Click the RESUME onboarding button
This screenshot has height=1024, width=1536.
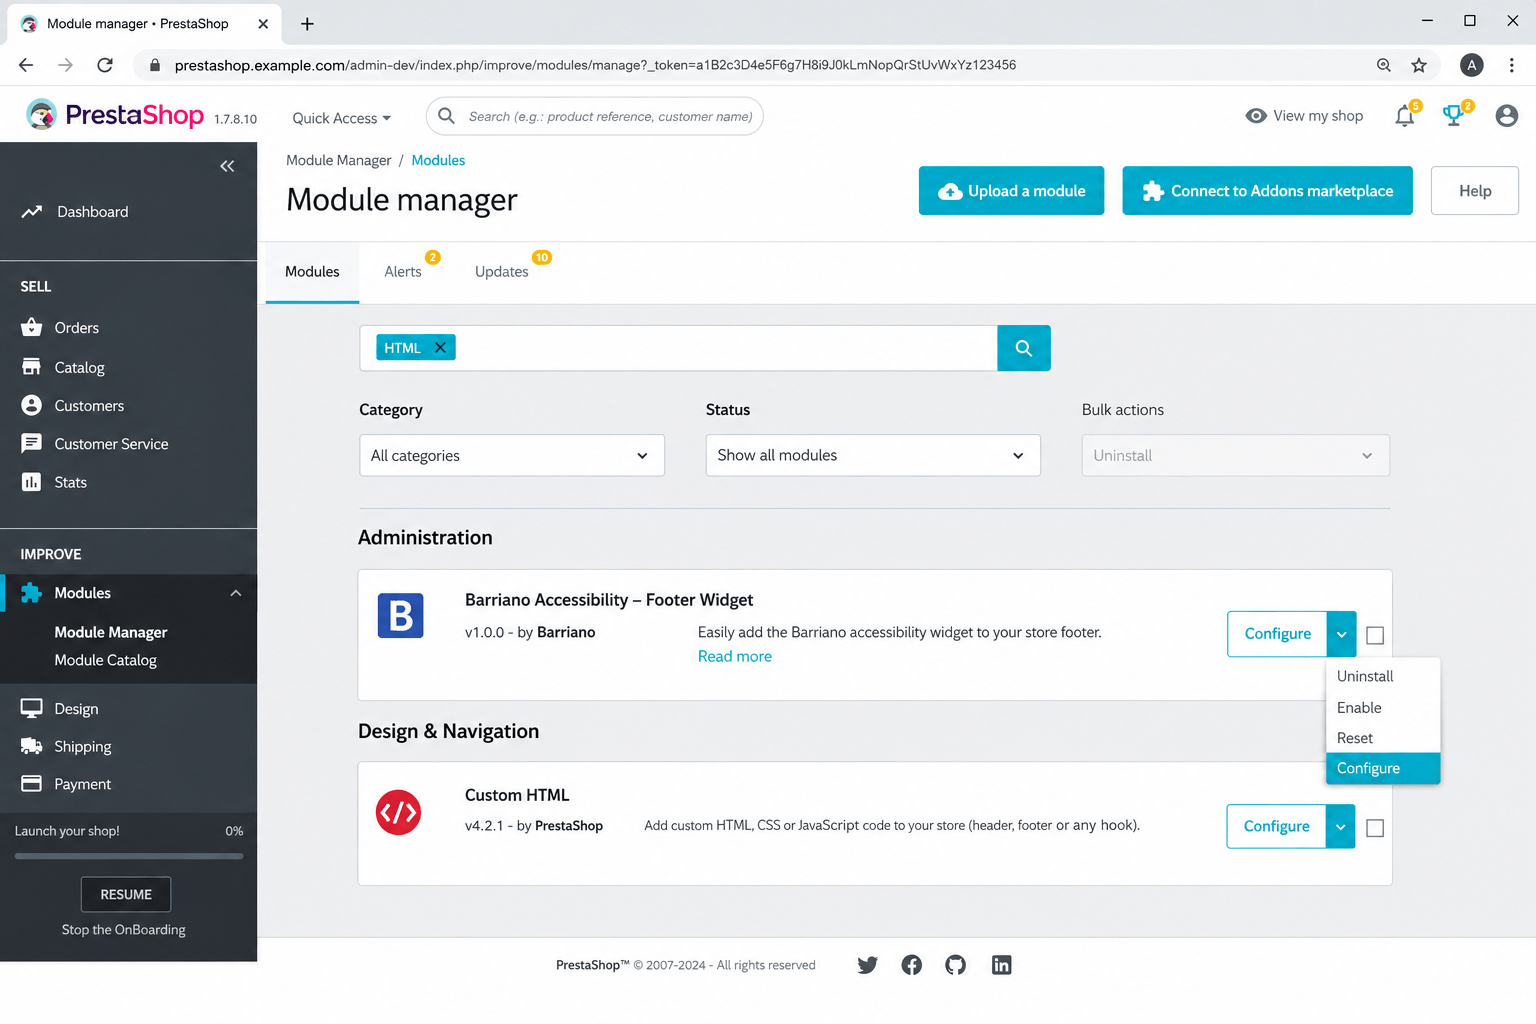(x=126, y=894)
